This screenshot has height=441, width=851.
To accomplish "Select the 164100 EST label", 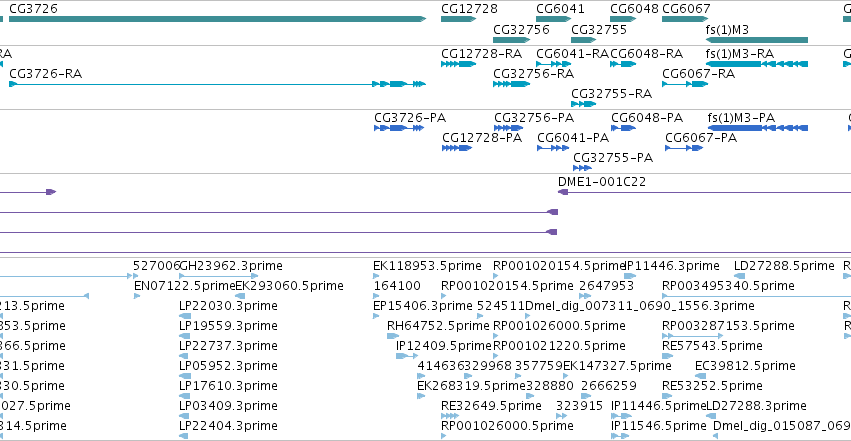I will [x=397, y=286].
